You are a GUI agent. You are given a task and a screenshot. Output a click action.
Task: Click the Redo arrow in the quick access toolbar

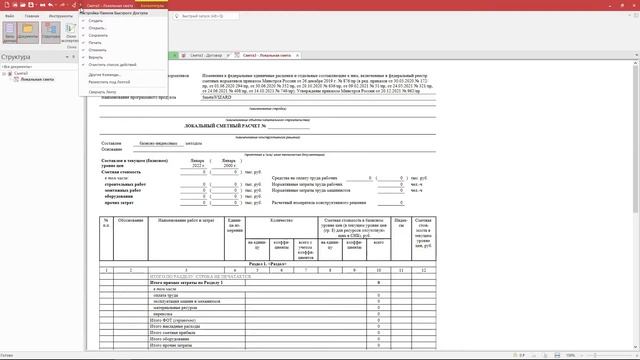tap(62, 5)
